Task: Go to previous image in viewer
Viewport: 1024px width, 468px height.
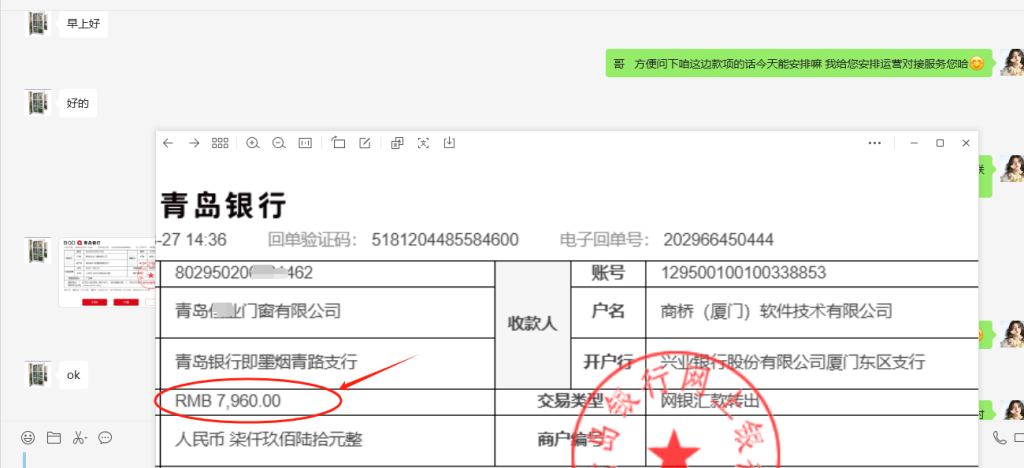Action: tap(168, 143)
